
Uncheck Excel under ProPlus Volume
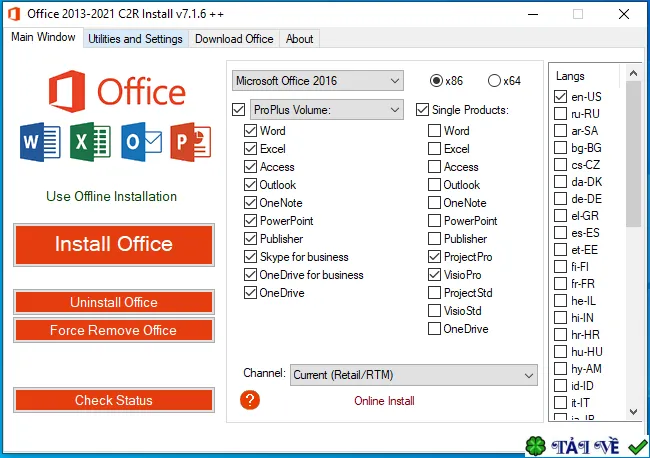250,148
